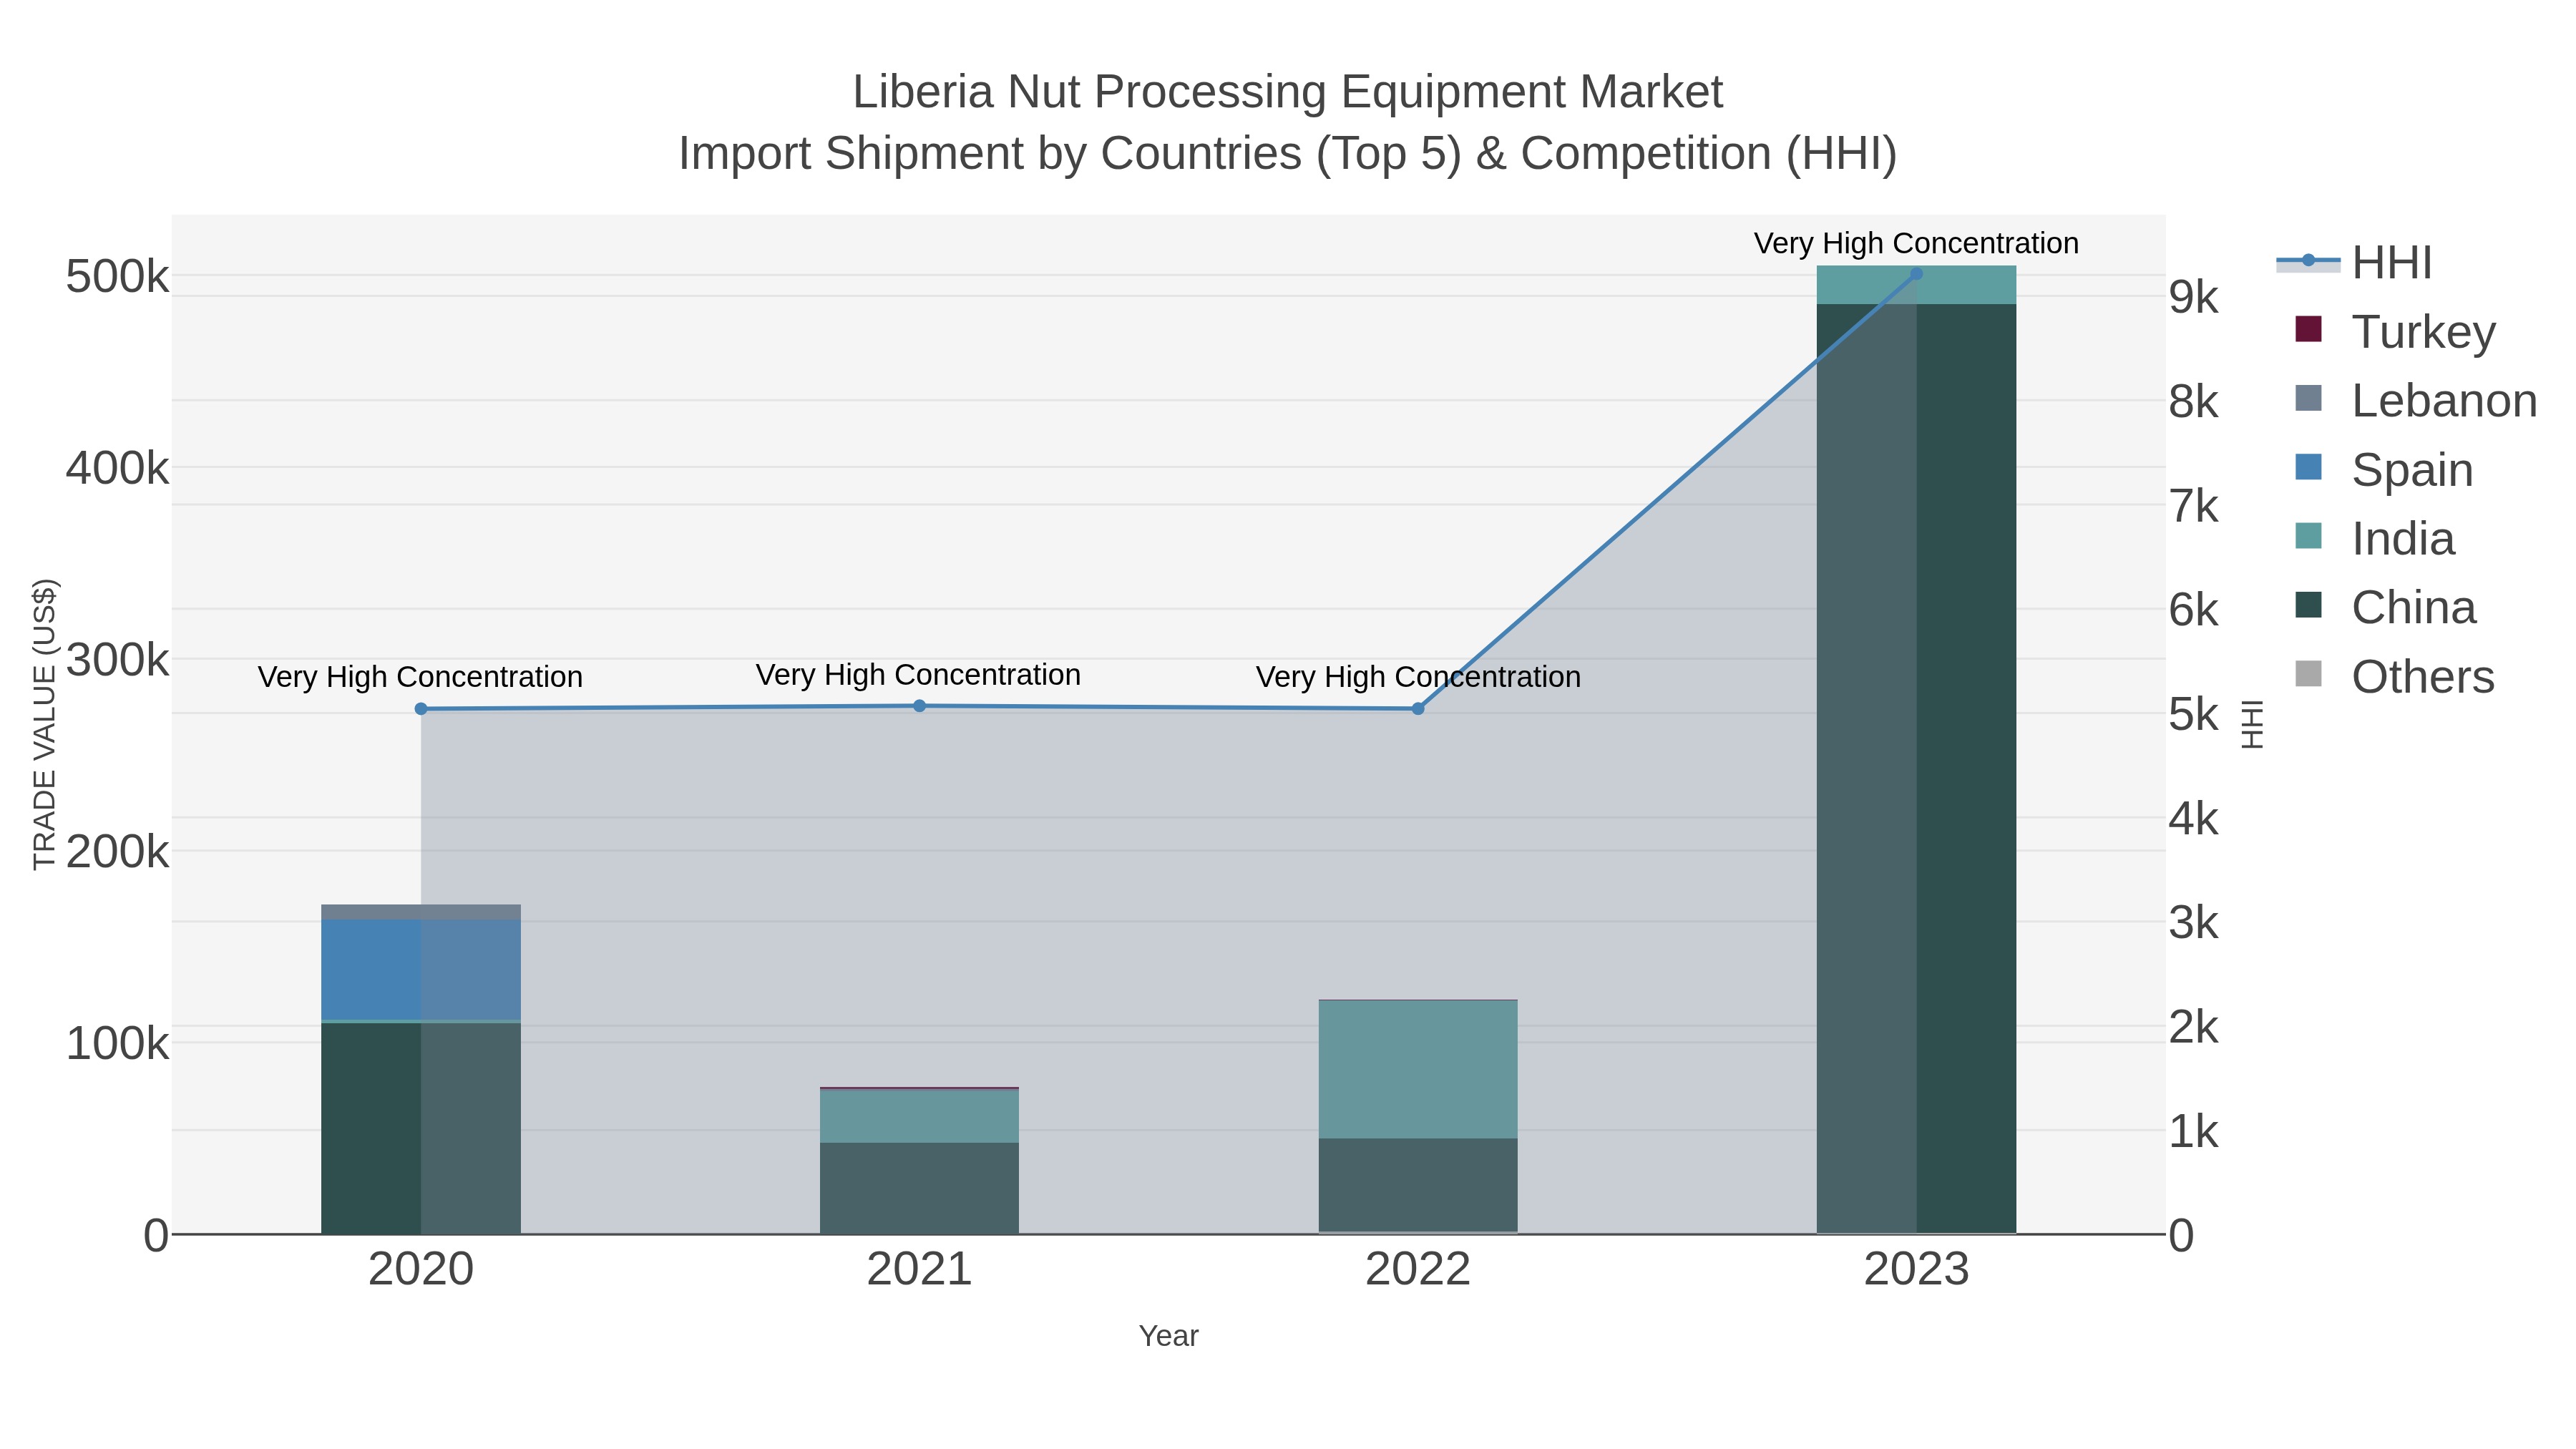
Task: Click the HHI line marker icon in legend
Action: pos(2308,261)
